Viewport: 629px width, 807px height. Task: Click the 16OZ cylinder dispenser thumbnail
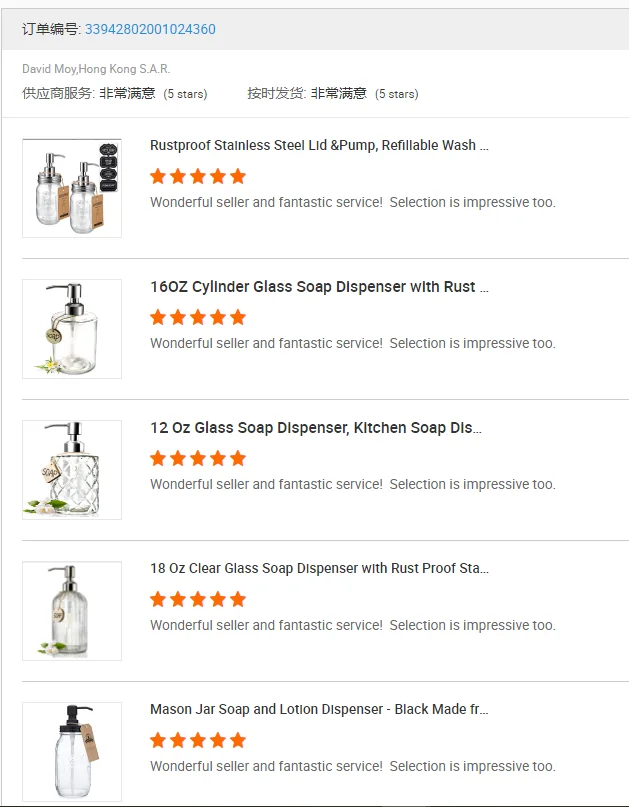tap(72, 329)
